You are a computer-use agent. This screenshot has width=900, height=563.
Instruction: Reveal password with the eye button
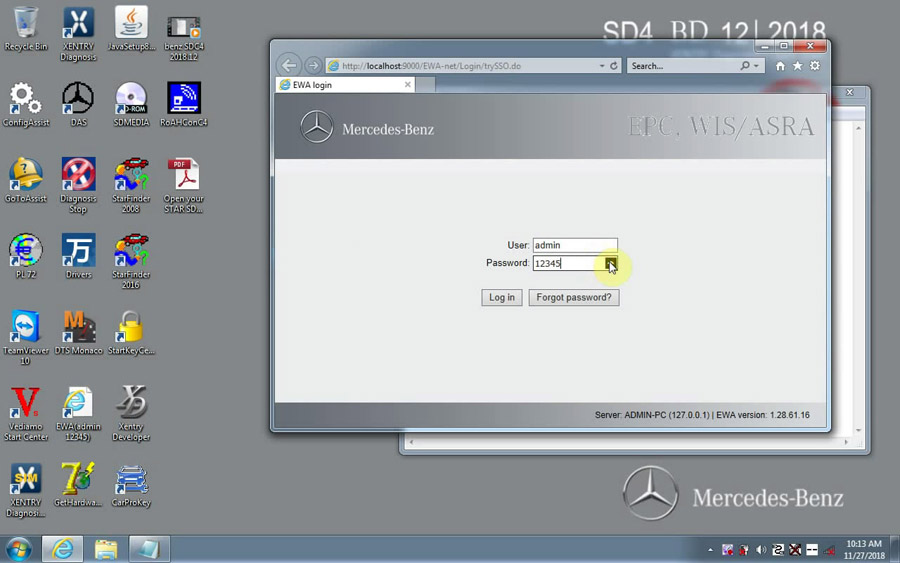point(611,263)
